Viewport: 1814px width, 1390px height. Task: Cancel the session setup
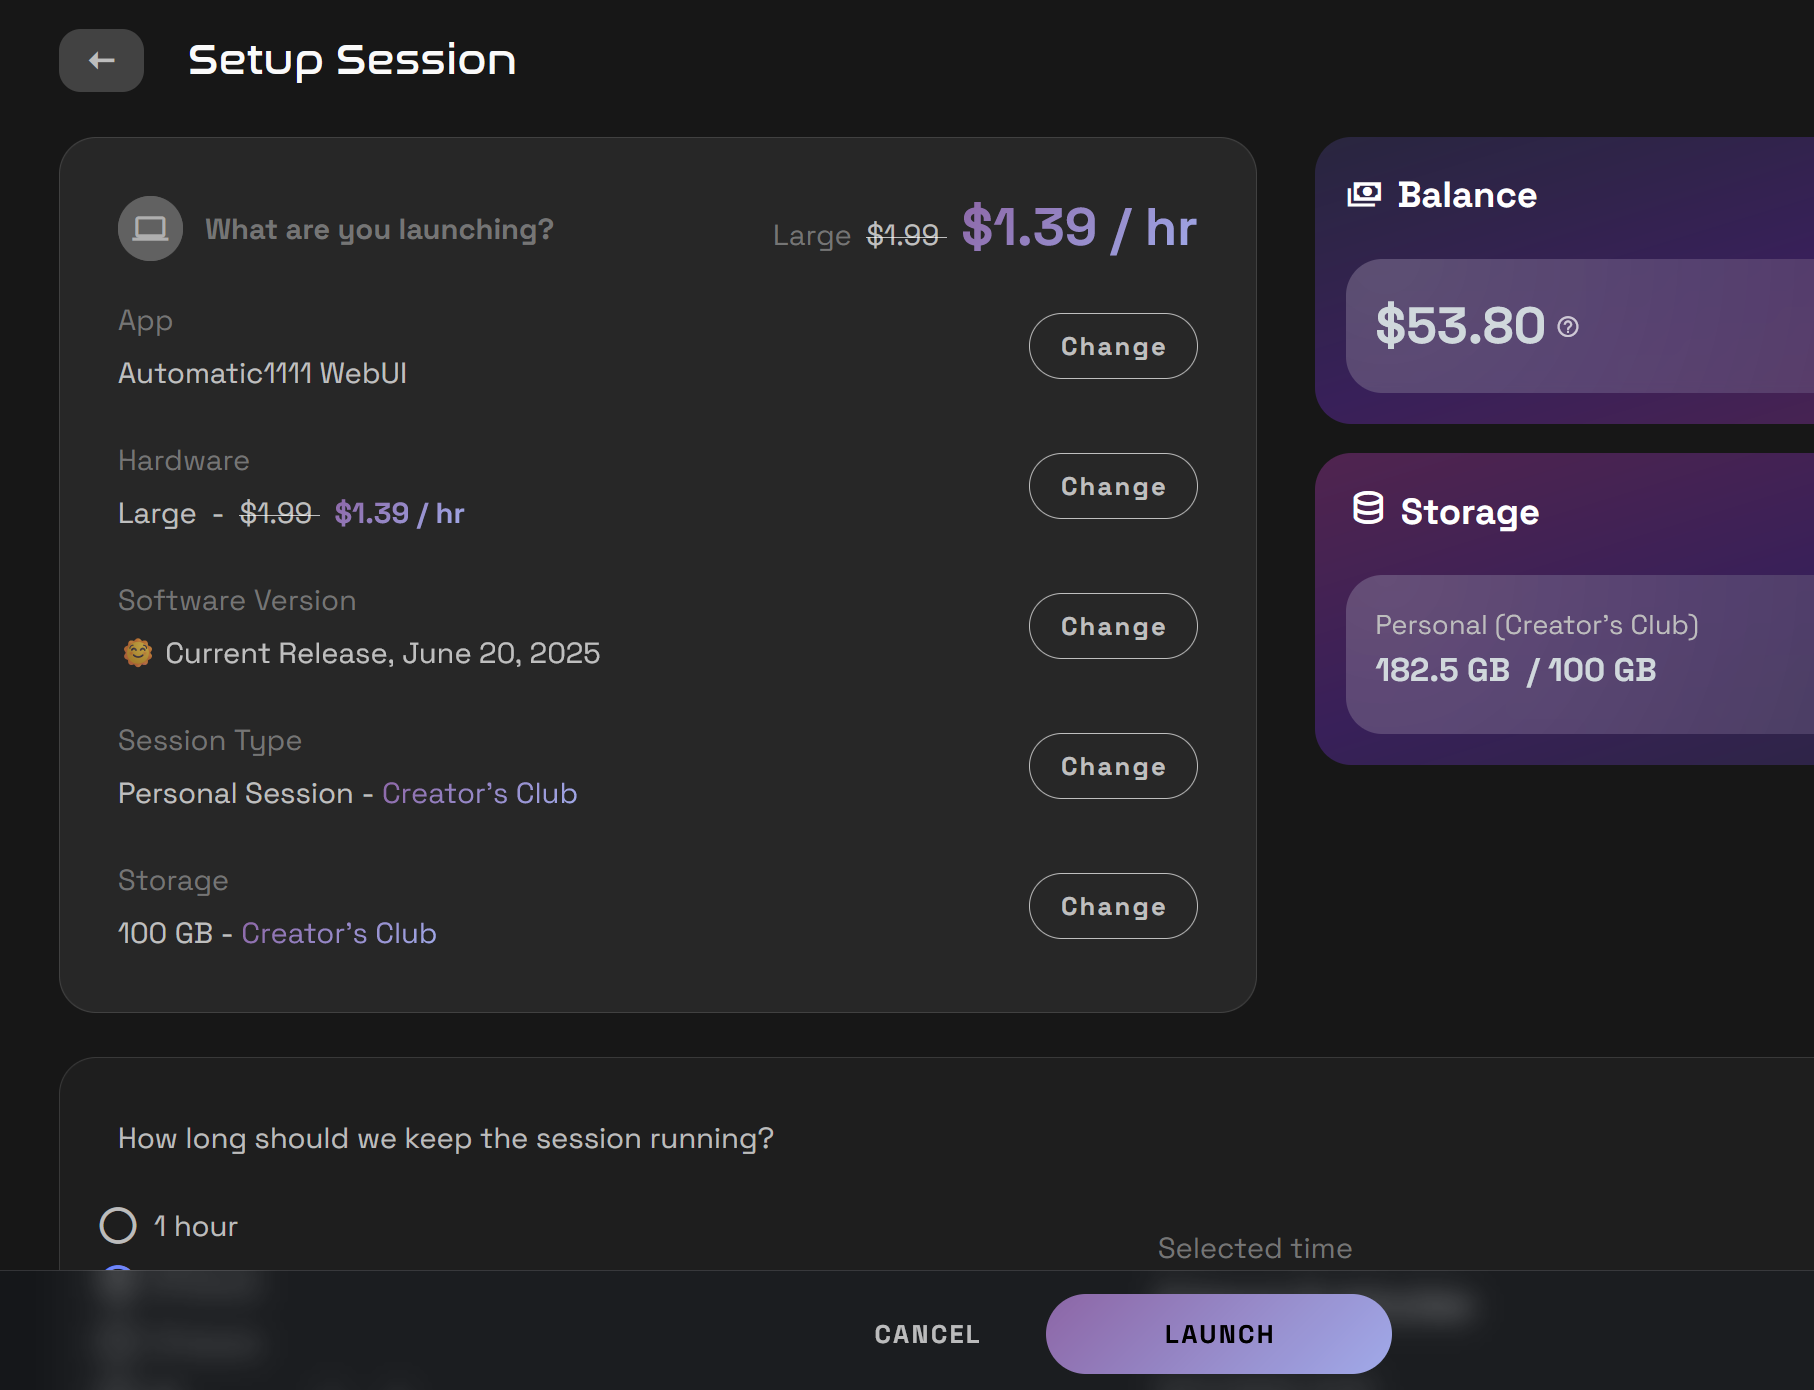tap(925, 1333)
